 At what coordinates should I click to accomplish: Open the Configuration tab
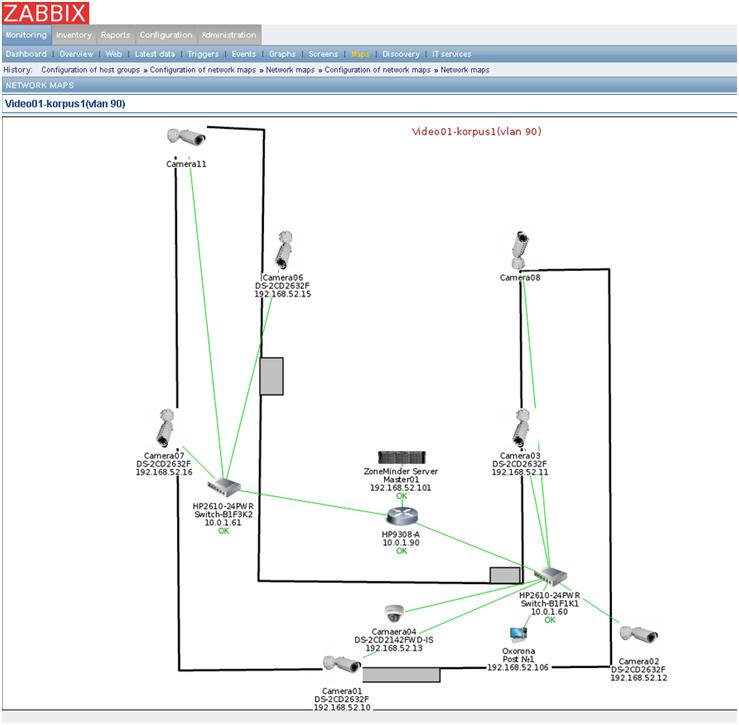point(166,35)
